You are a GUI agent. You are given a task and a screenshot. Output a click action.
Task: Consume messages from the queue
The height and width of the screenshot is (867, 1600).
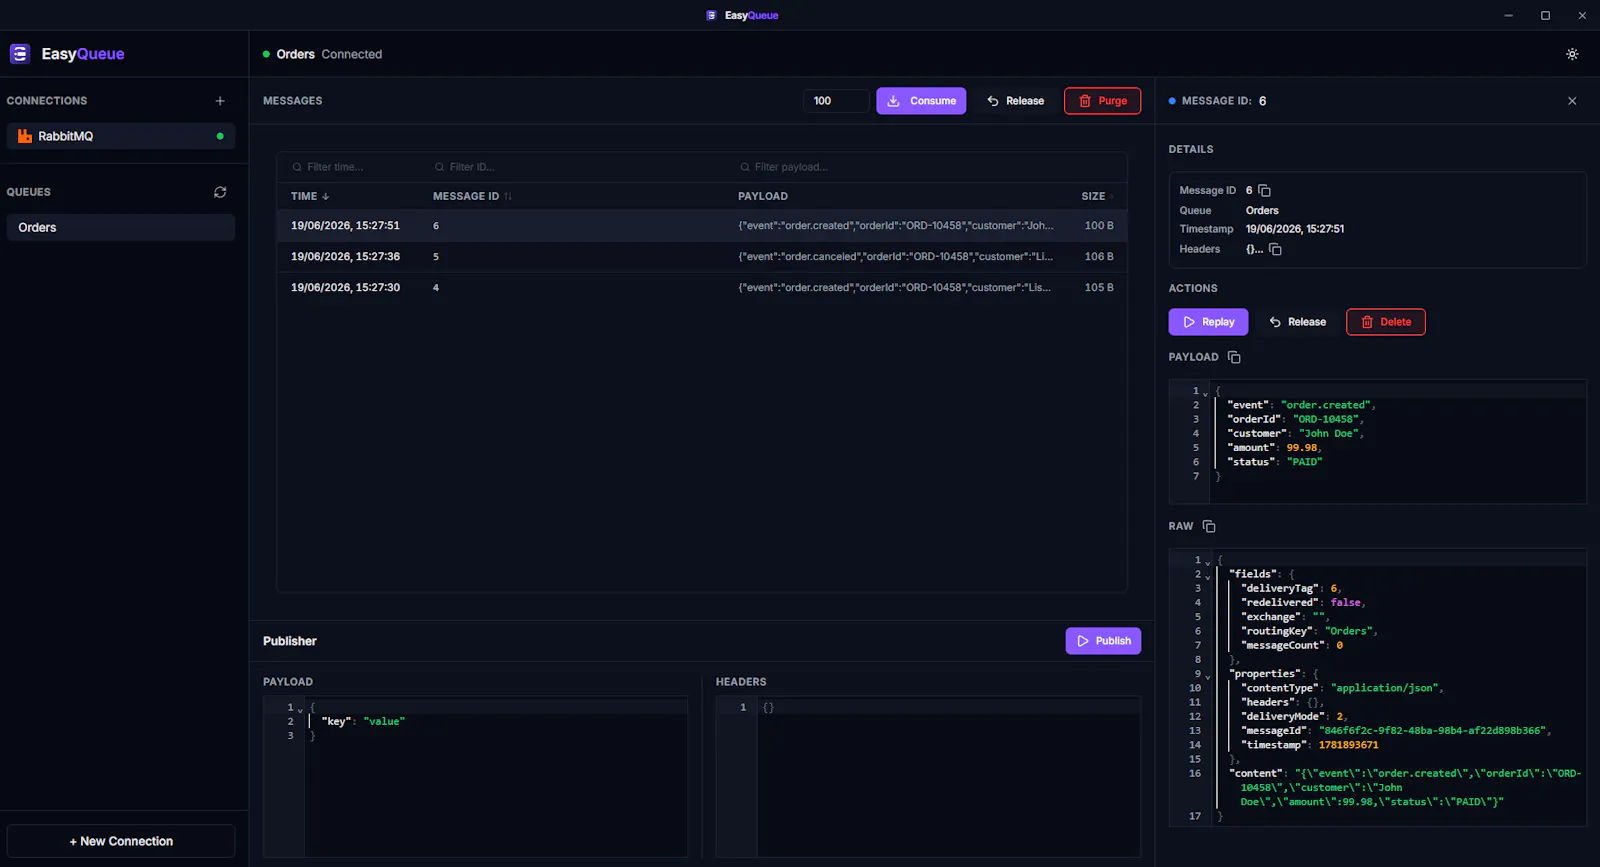pos(921,101)
